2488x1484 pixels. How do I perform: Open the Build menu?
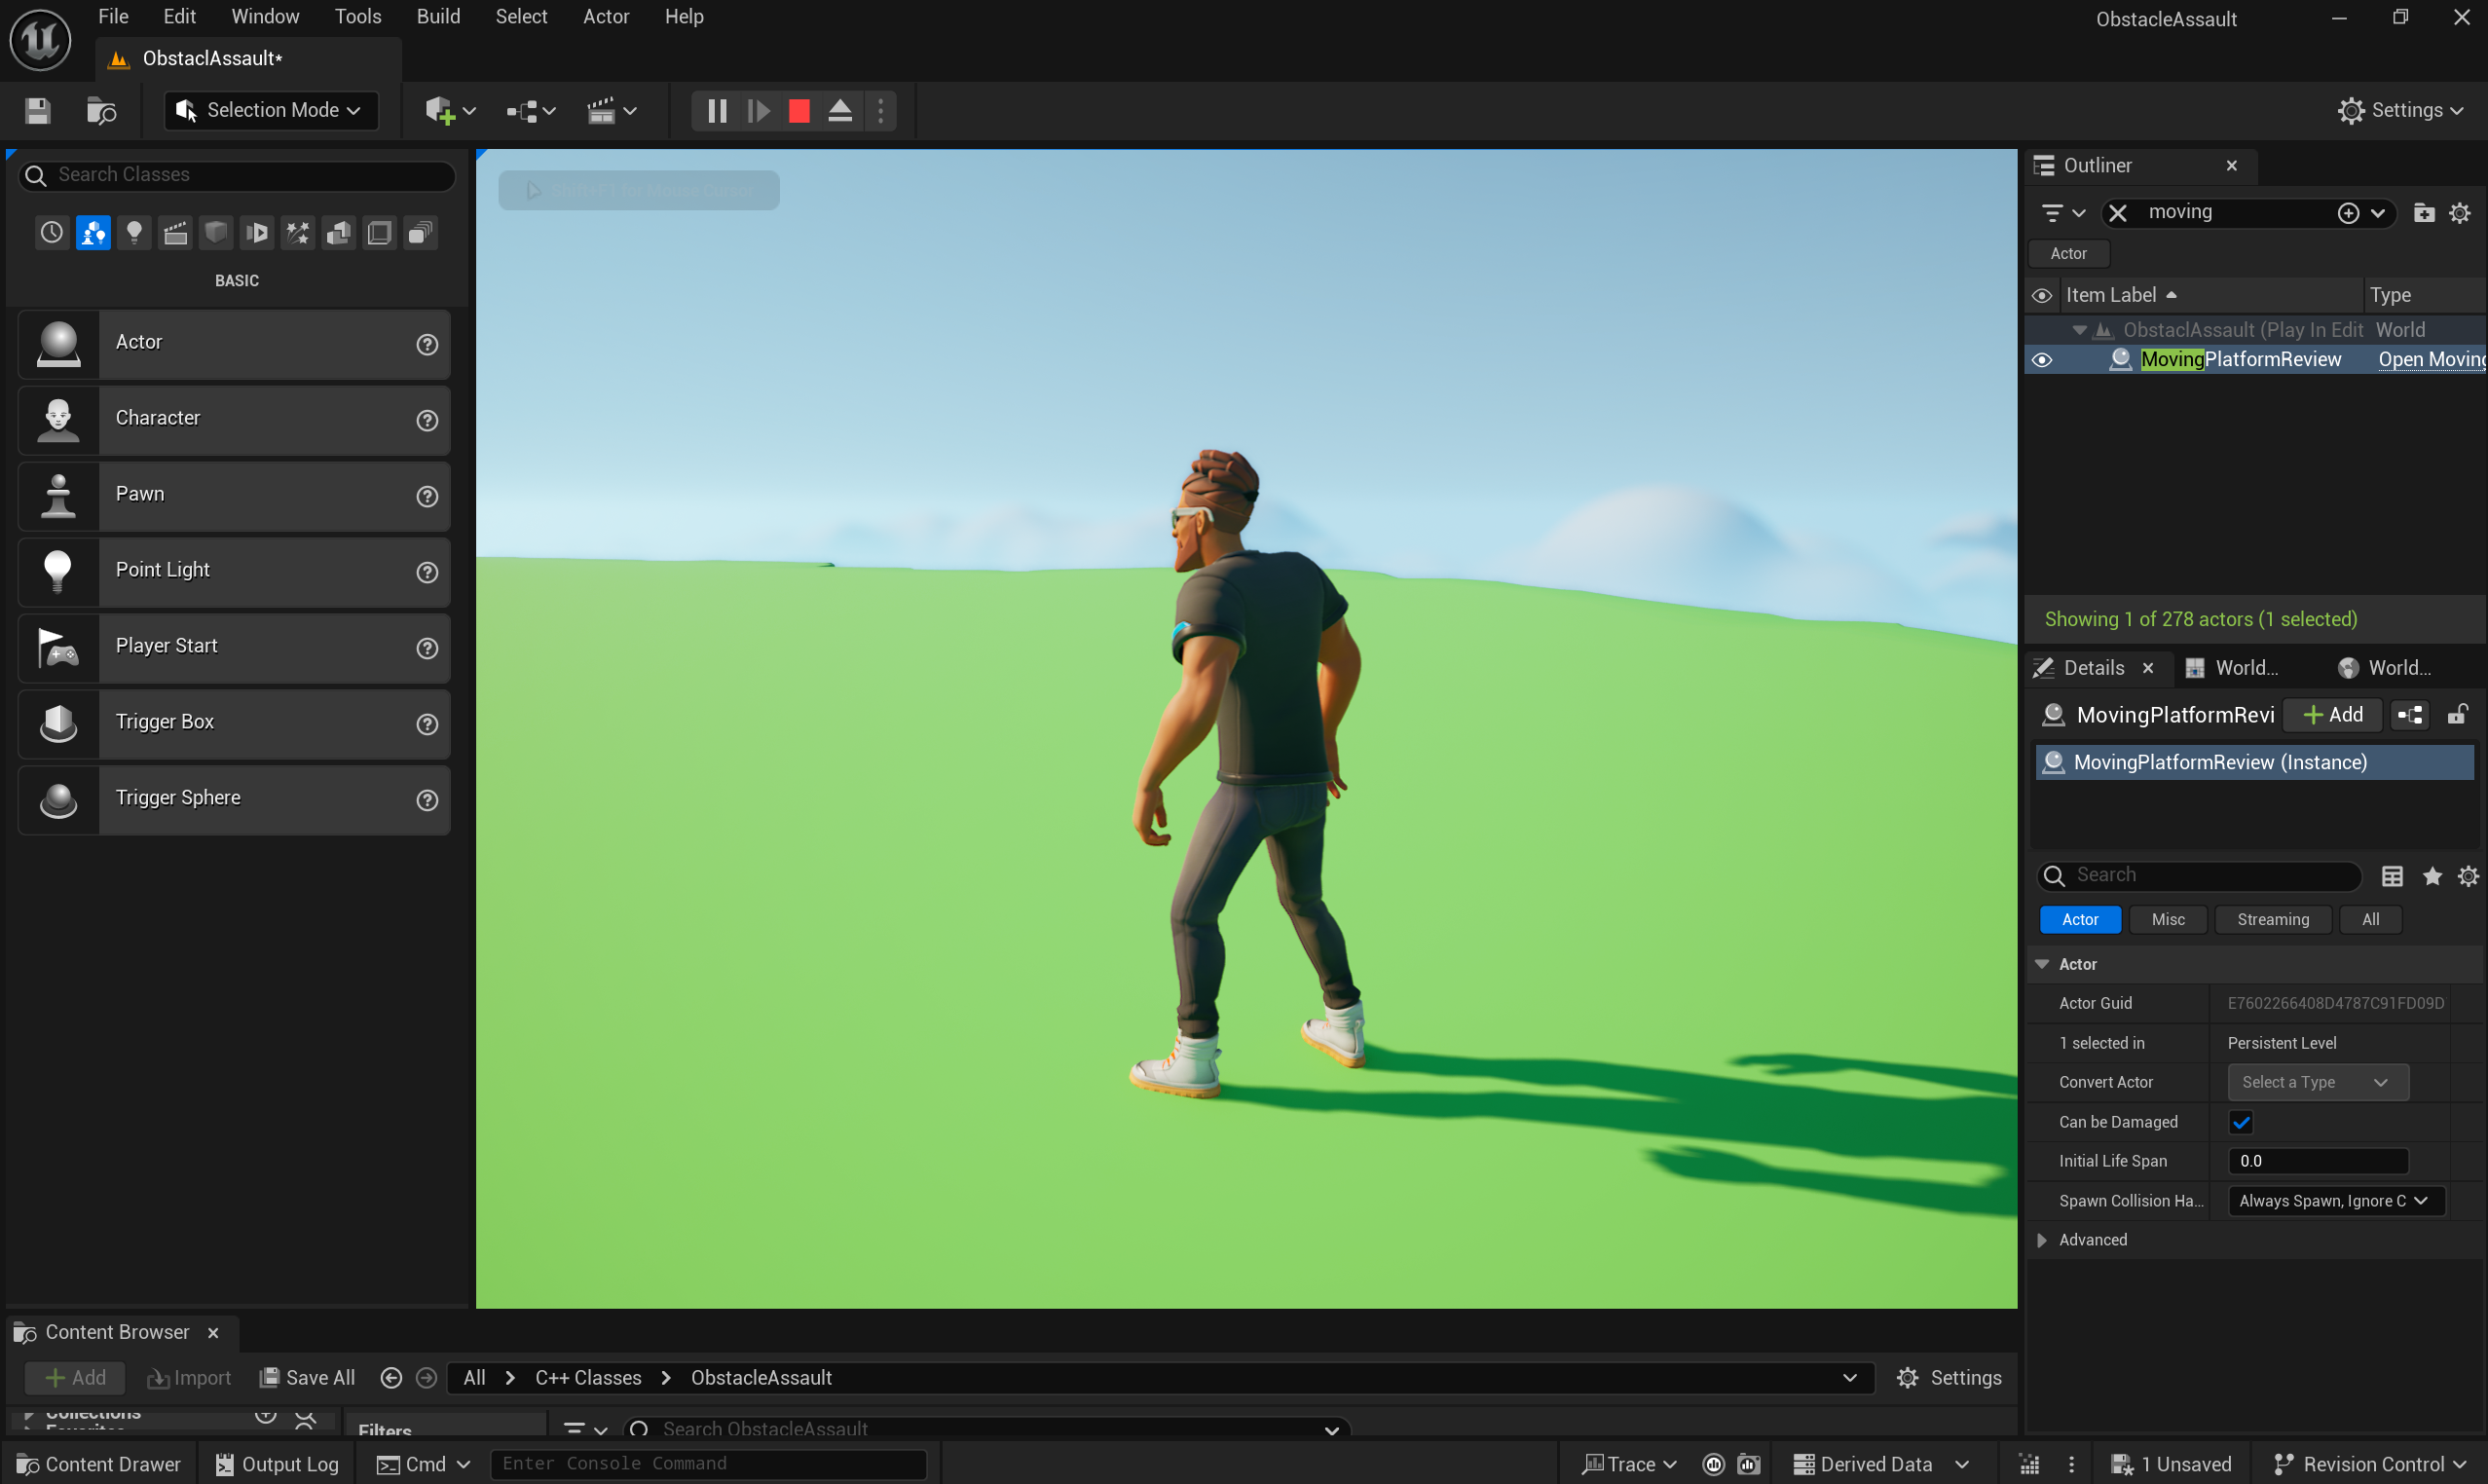pyautogui.click(x=438, y=17)
